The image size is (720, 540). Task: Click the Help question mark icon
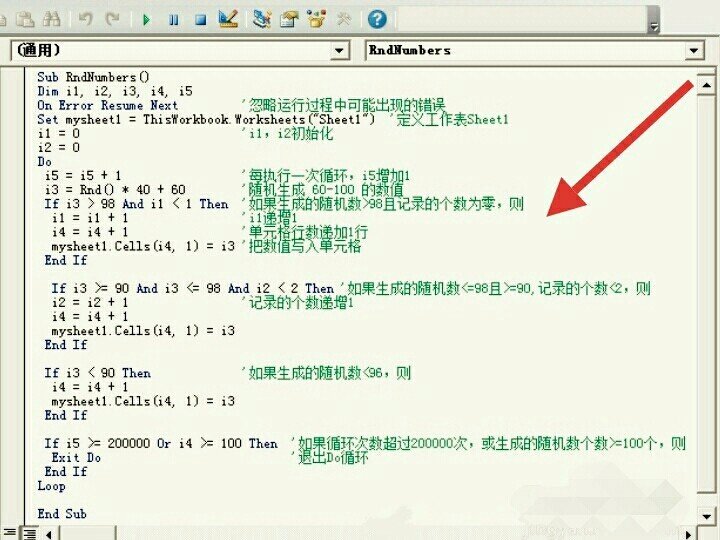[x=377, y=18]
